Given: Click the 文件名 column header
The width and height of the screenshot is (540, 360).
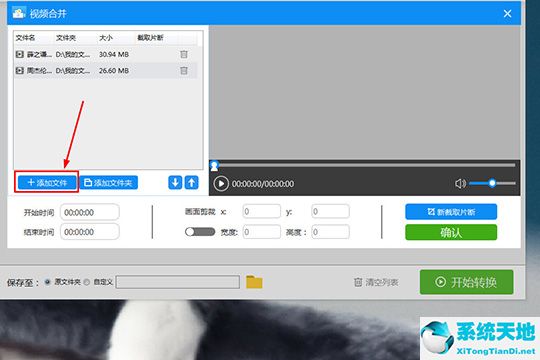Looking at the screenshot, I should [x=25, y=38].
